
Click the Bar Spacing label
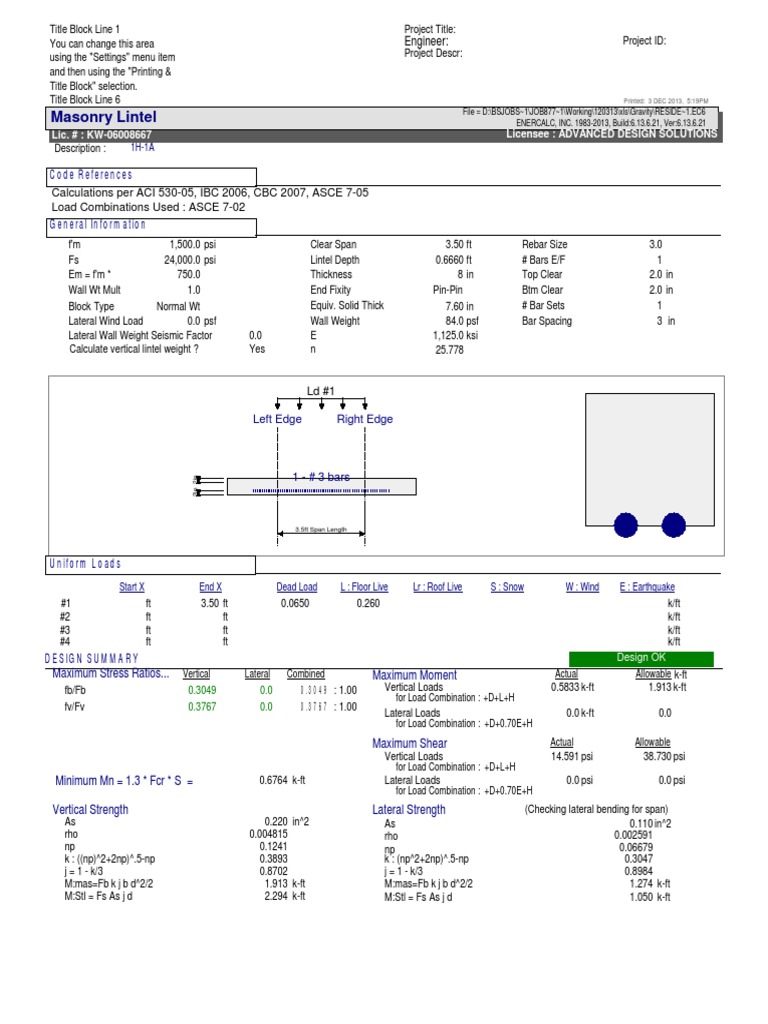pos(547,321)
